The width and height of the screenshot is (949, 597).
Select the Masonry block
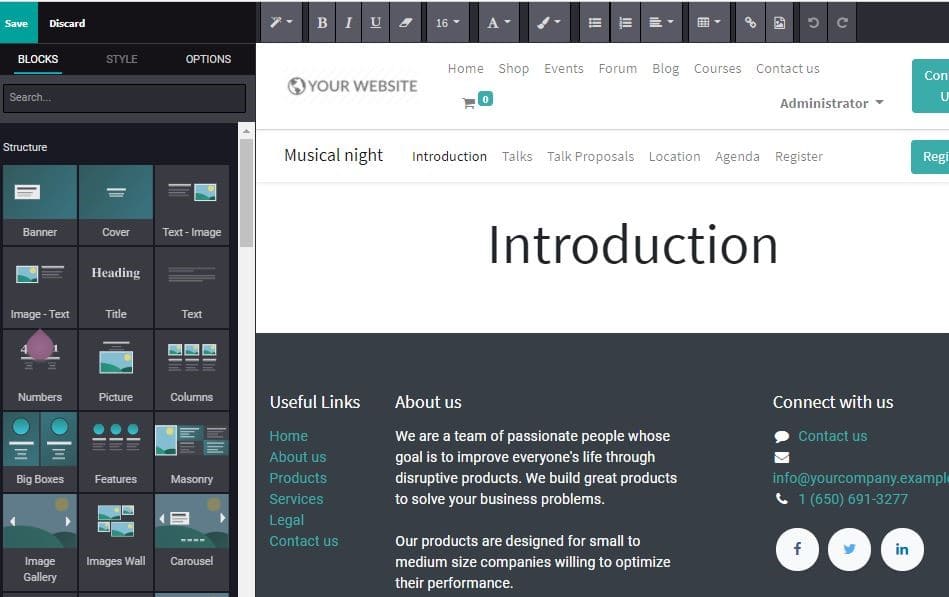coord(192,452)
